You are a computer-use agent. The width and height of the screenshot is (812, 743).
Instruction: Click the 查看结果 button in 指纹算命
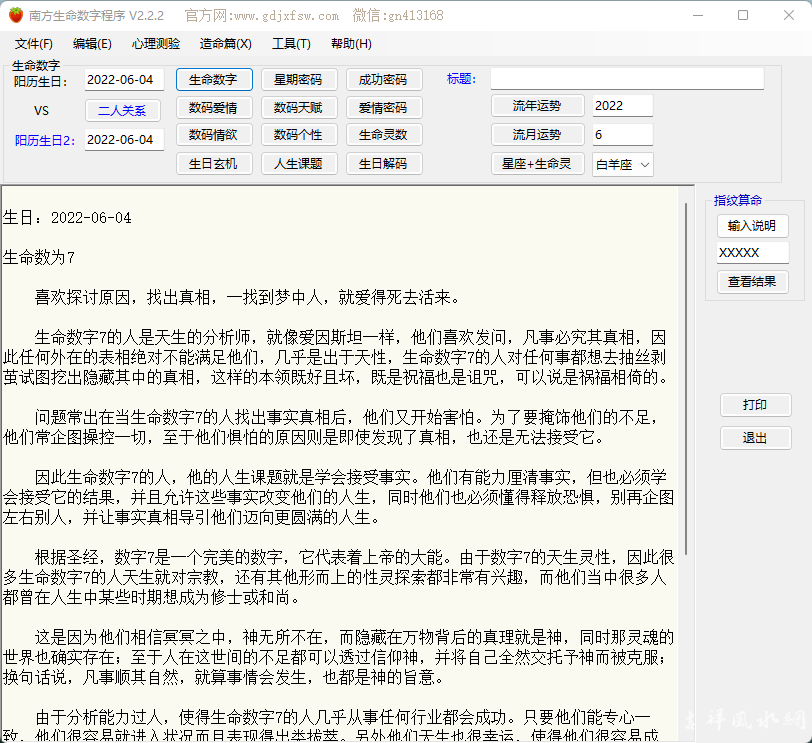tap(752, 282)
